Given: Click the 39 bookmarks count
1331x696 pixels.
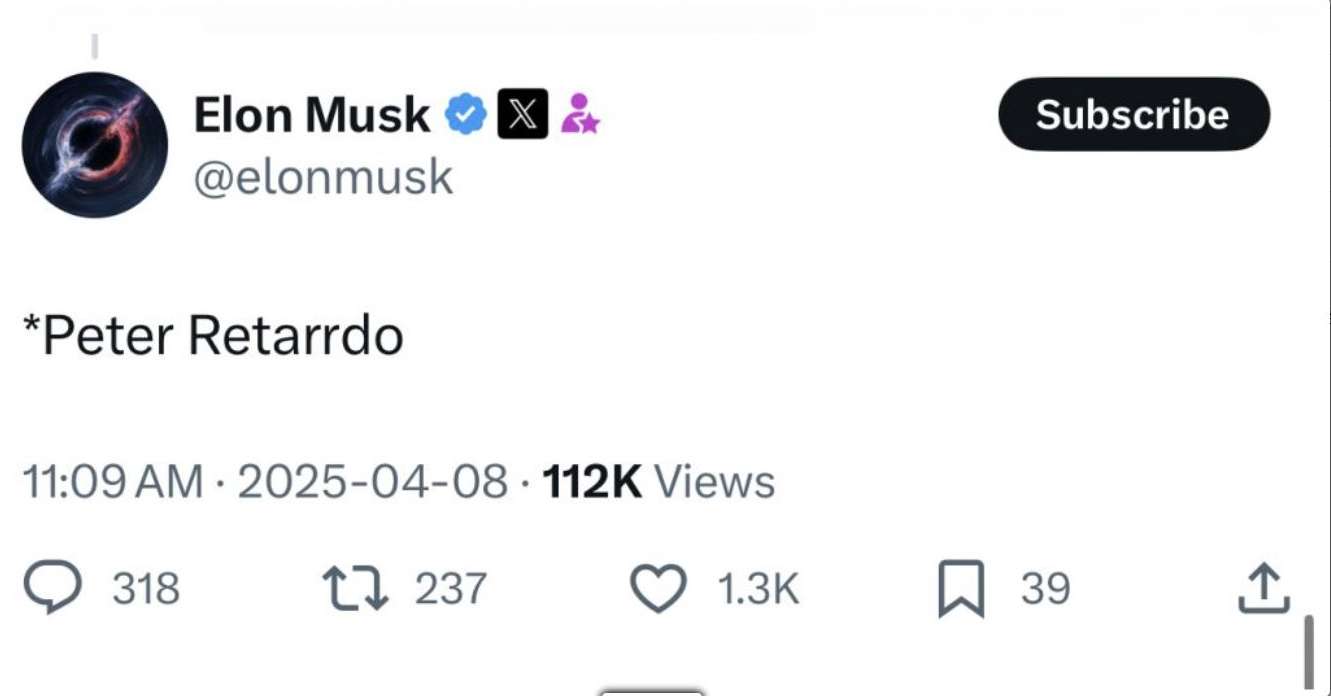Looking at the screenshot, I should pos(1045,589).
